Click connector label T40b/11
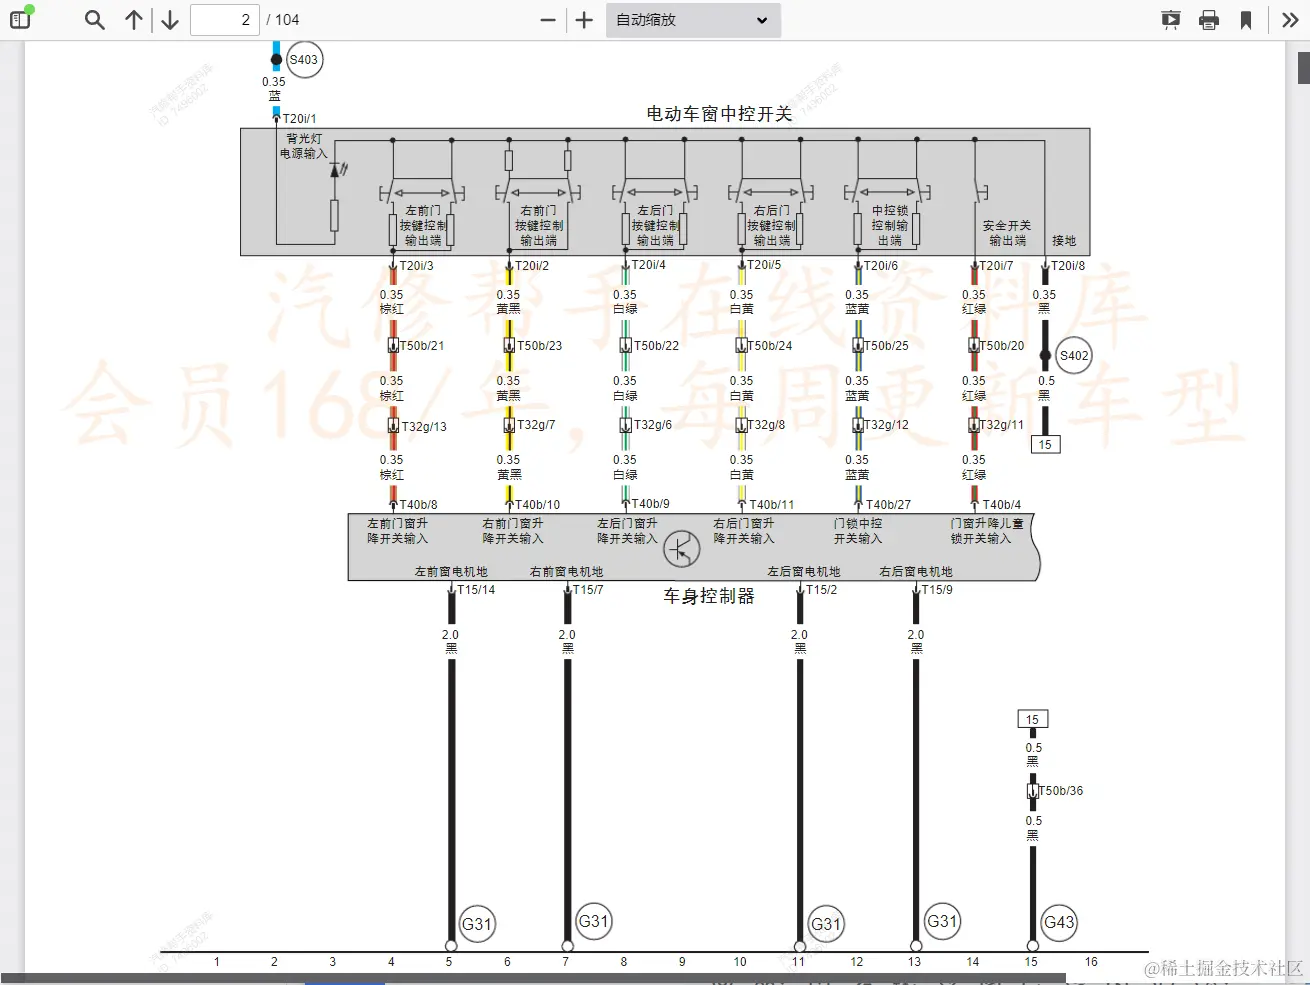Image resolution: width=1310 pixels, height=985 pixels. coord(771,505)
